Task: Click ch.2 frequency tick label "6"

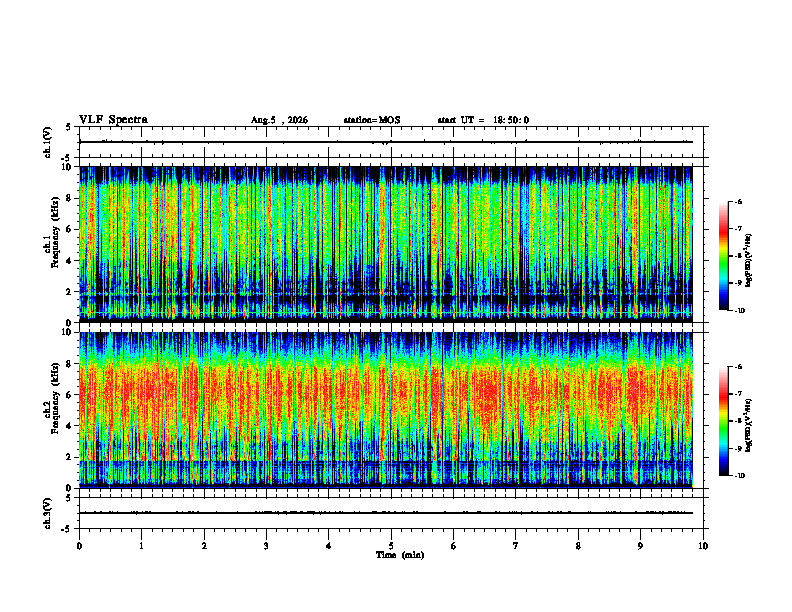Action: (x=69, y=395)
